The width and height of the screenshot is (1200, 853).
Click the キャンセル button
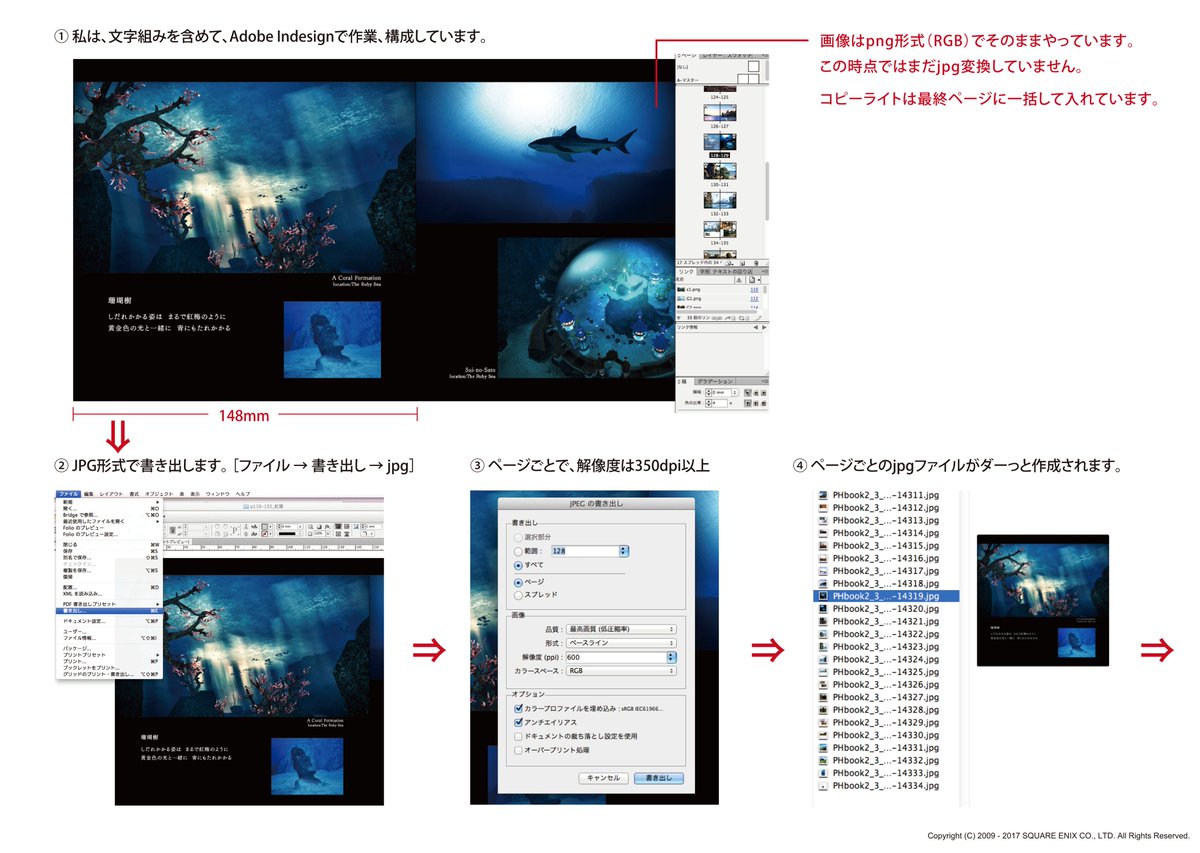pos(603,777)
